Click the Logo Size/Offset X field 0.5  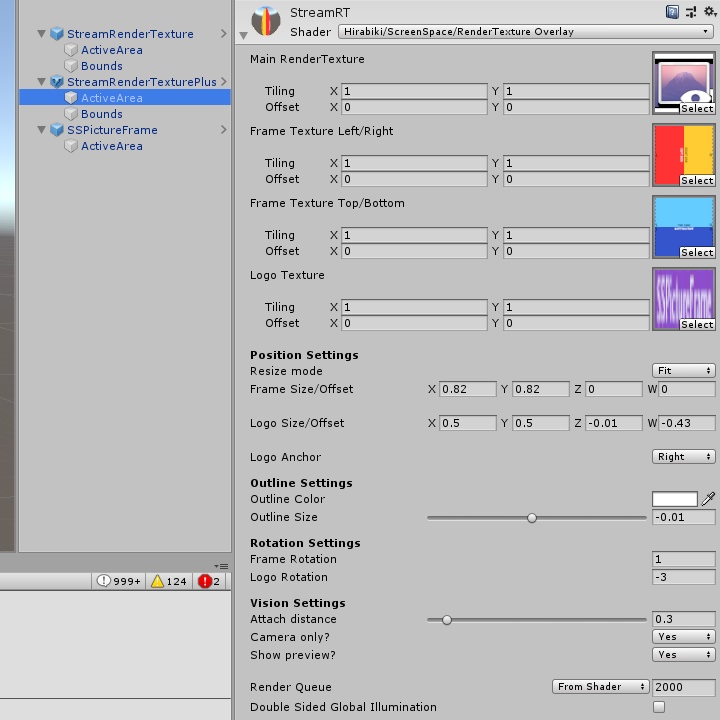[x=467, y=423]
